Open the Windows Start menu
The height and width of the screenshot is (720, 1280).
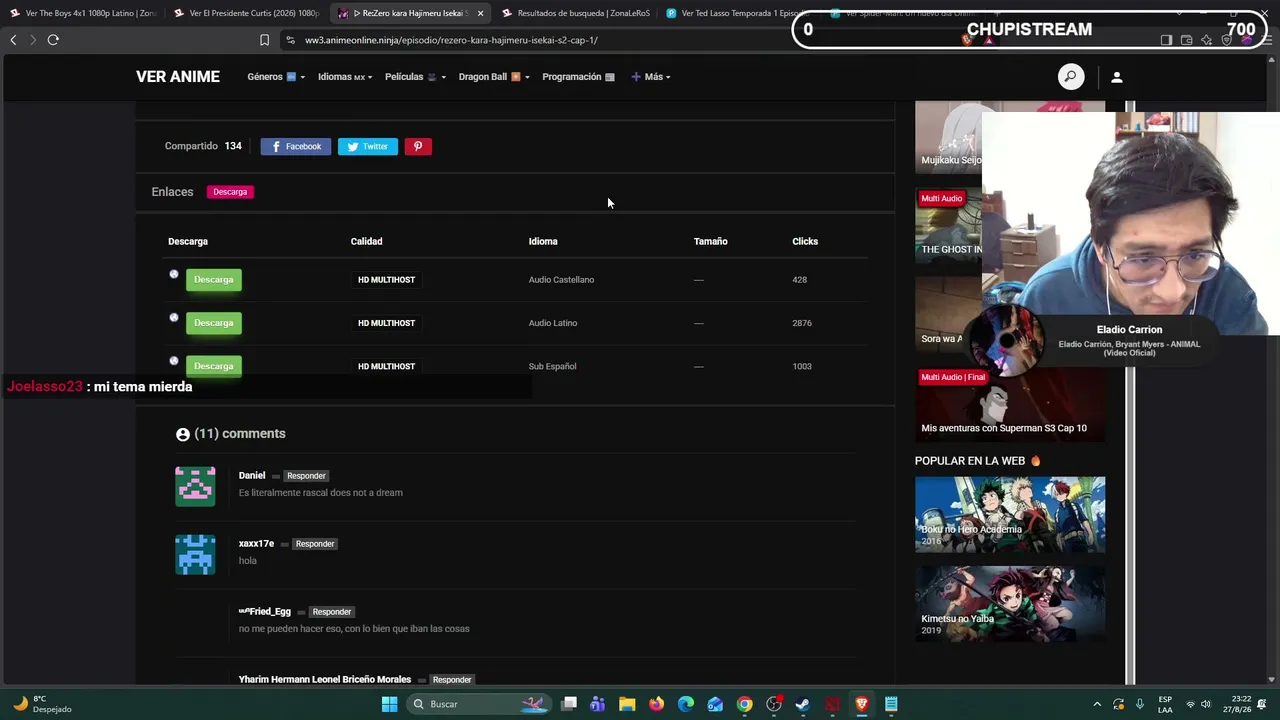(390, 704)
